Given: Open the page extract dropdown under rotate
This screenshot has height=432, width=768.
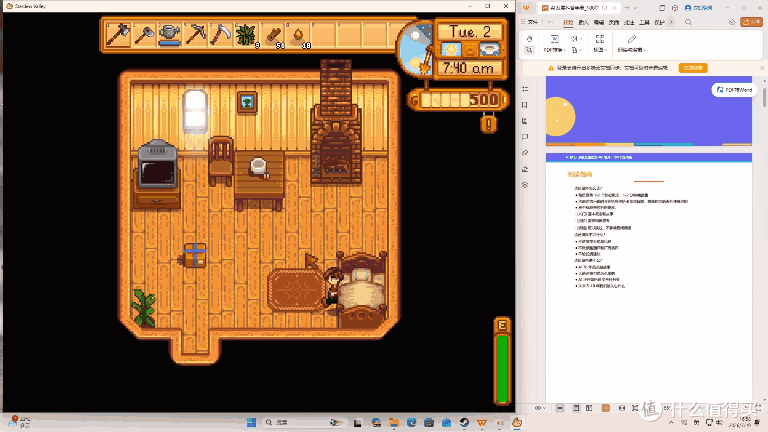Looking at the screenshot, I should click(x=576, y=50).
